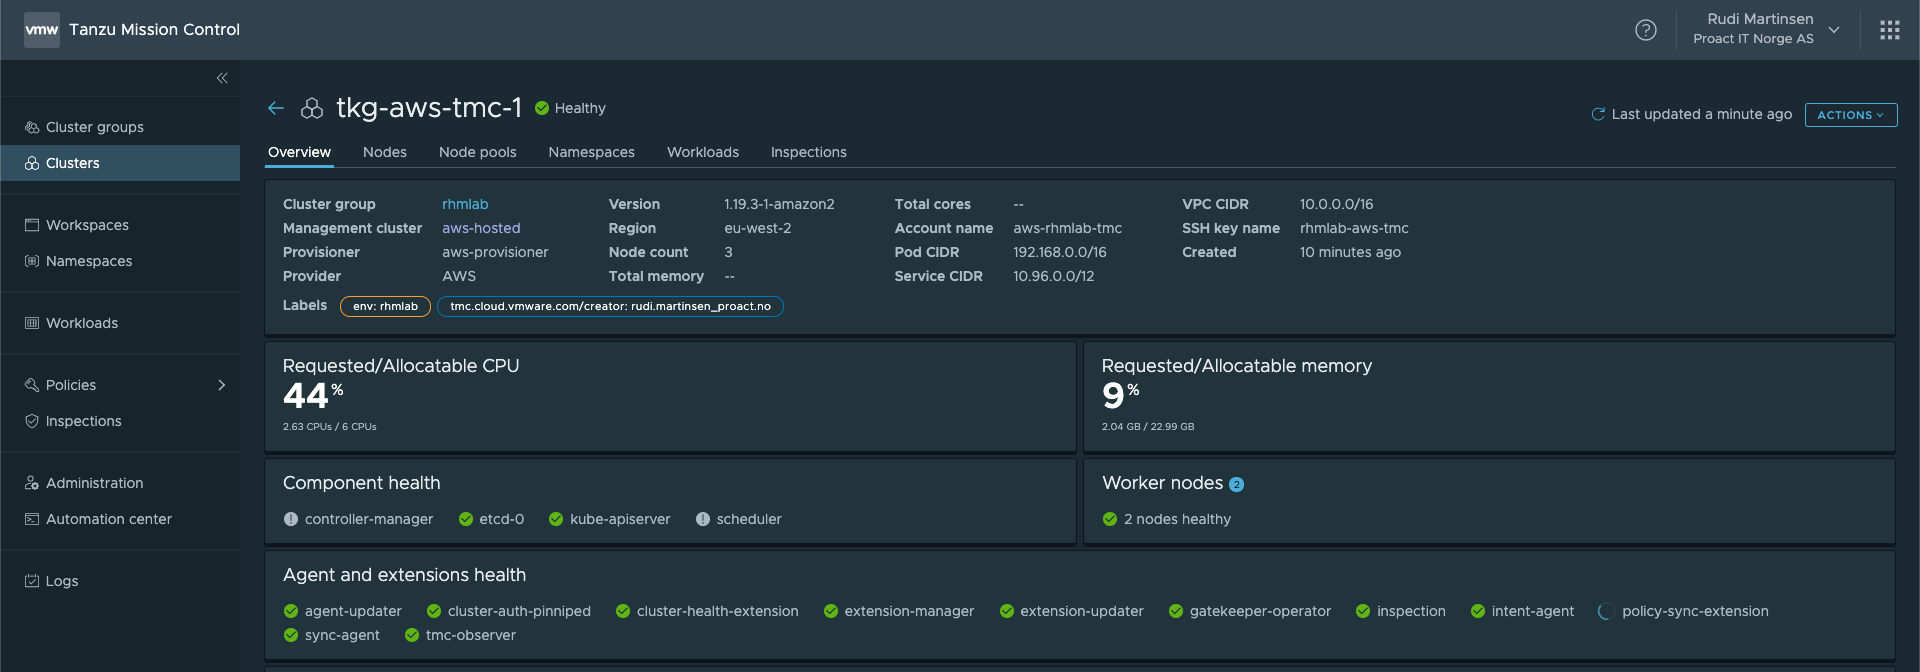Open the help question mark icon
The width and height of the screenshot is (1920, 672).
coord(1646,30)
